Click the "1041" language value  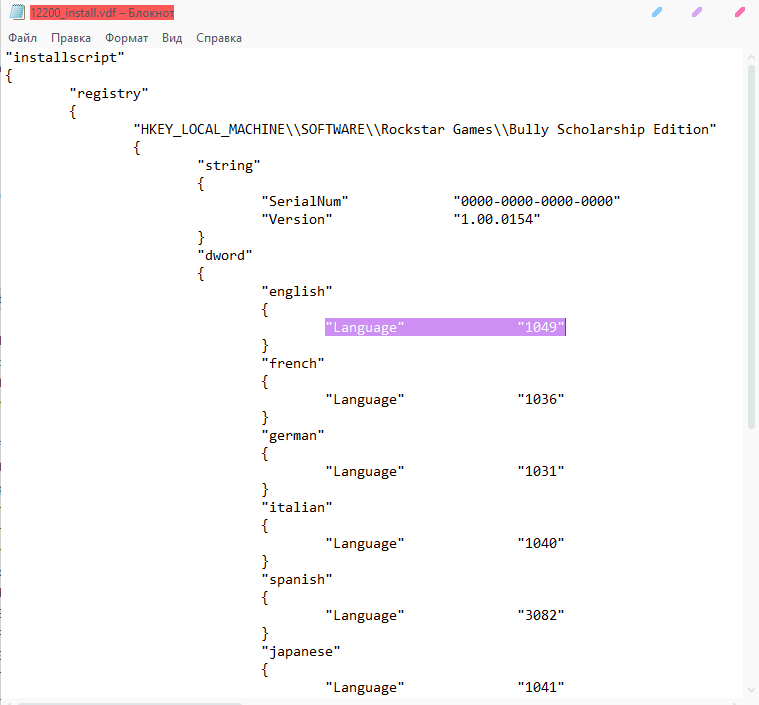point(541,687)
